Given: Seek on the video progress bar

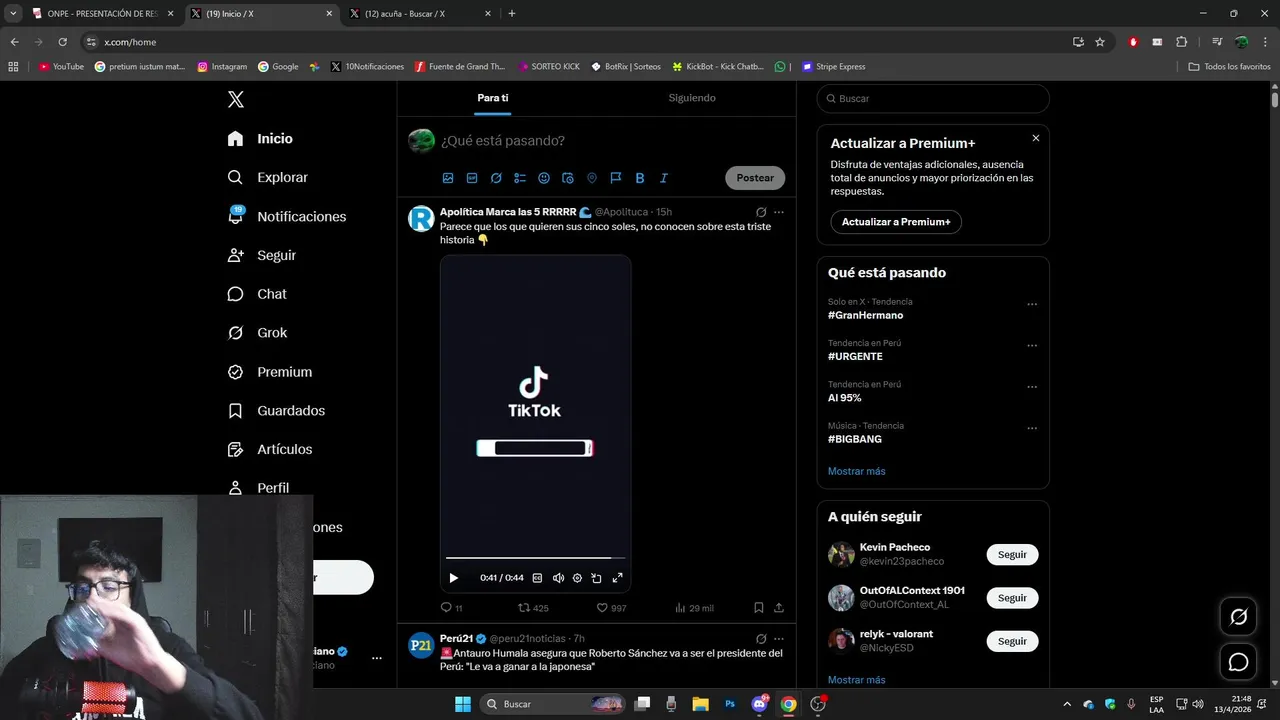Looking at the screenshot, I should click(535, 557).
